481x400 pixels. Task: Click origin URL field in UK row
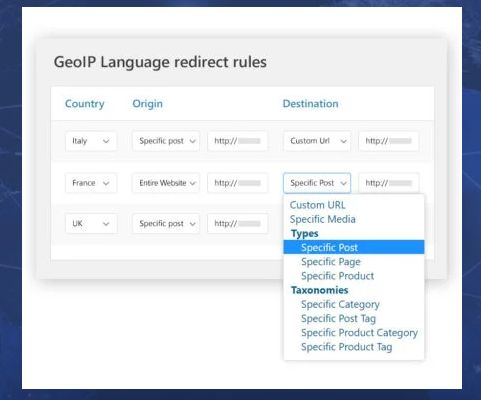pos(237,223)
